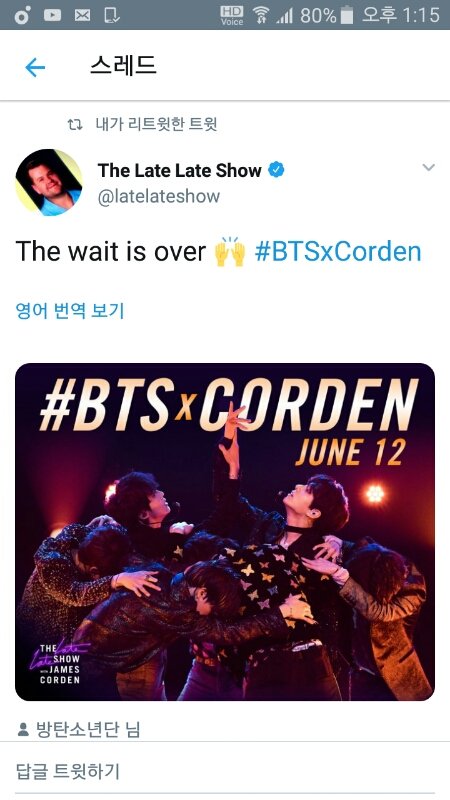Viewport: 450px width, 800px height.
Task: Open the 방탄소년단 님 tagged user
Action: pos(88,730)
